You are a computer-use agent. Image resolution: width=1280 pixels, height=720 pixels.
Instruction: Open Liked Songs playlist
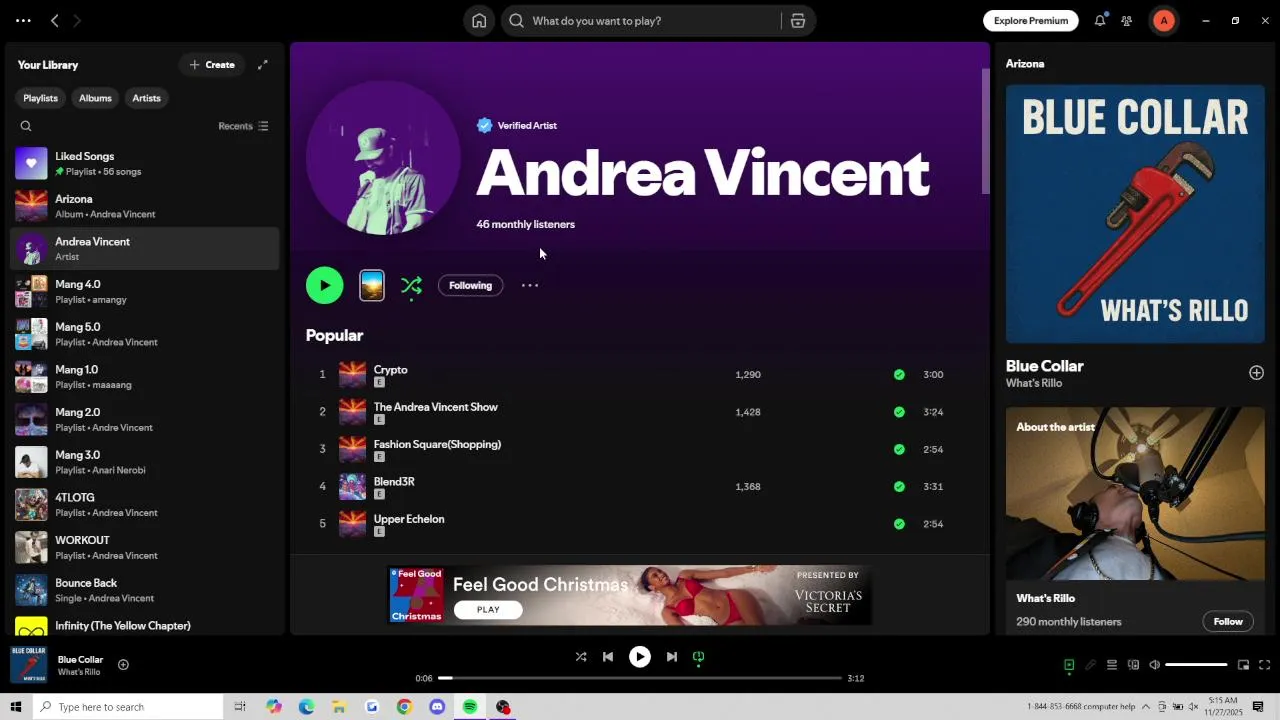click(x=144, y=164)
